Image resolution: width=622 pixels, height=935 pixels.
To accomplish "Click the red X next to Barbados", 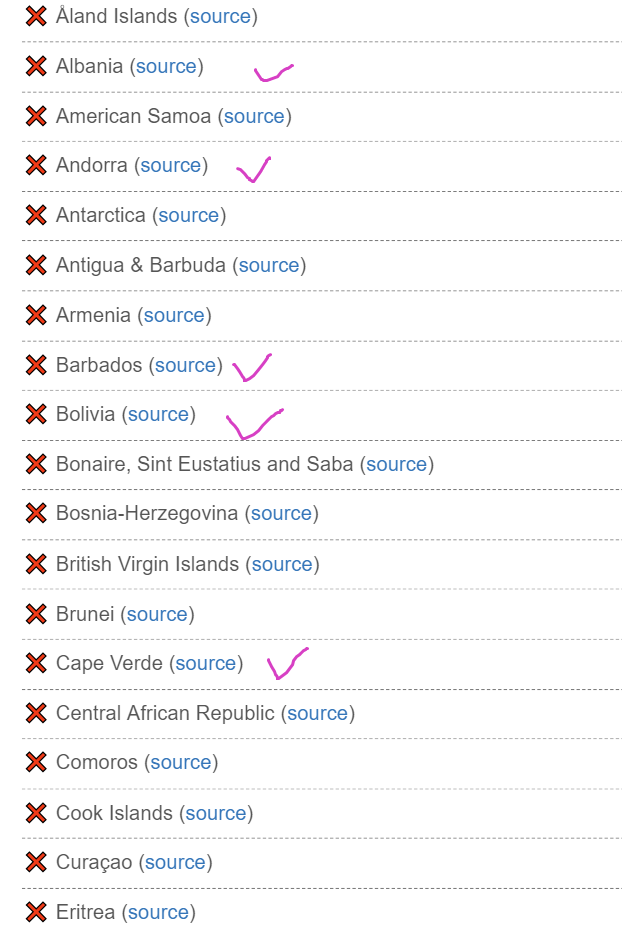I will 36,365.
